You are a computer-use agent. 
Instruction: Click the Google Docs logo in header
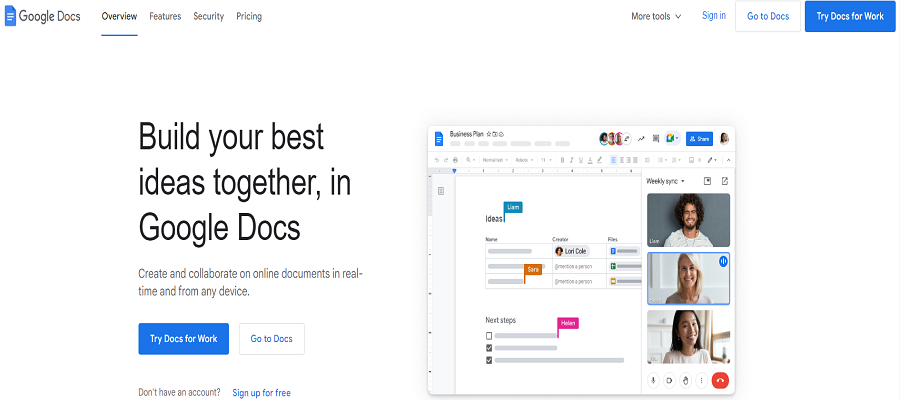(42, 16)
